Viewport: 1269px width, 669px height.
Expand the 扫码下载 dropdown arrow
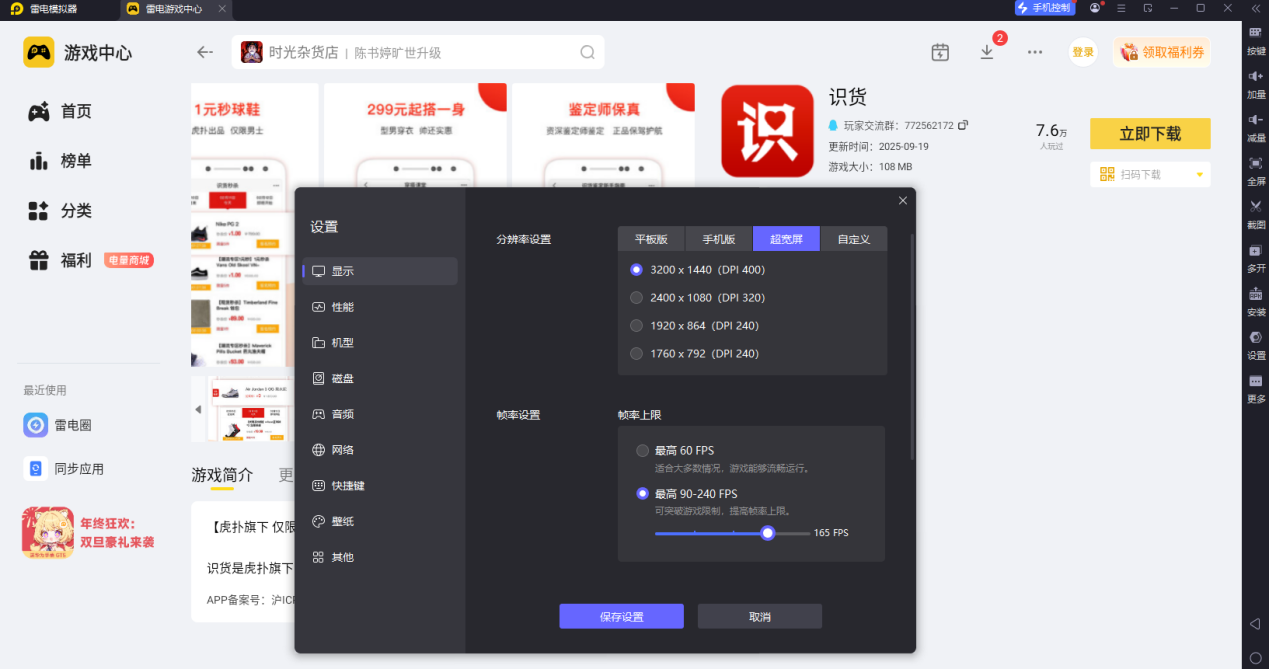(1199, 175)
